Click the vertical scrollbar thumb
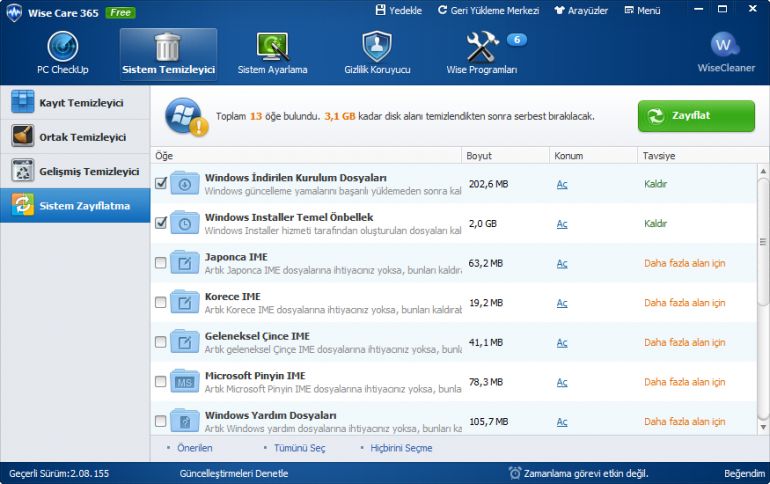 point(763,242)
